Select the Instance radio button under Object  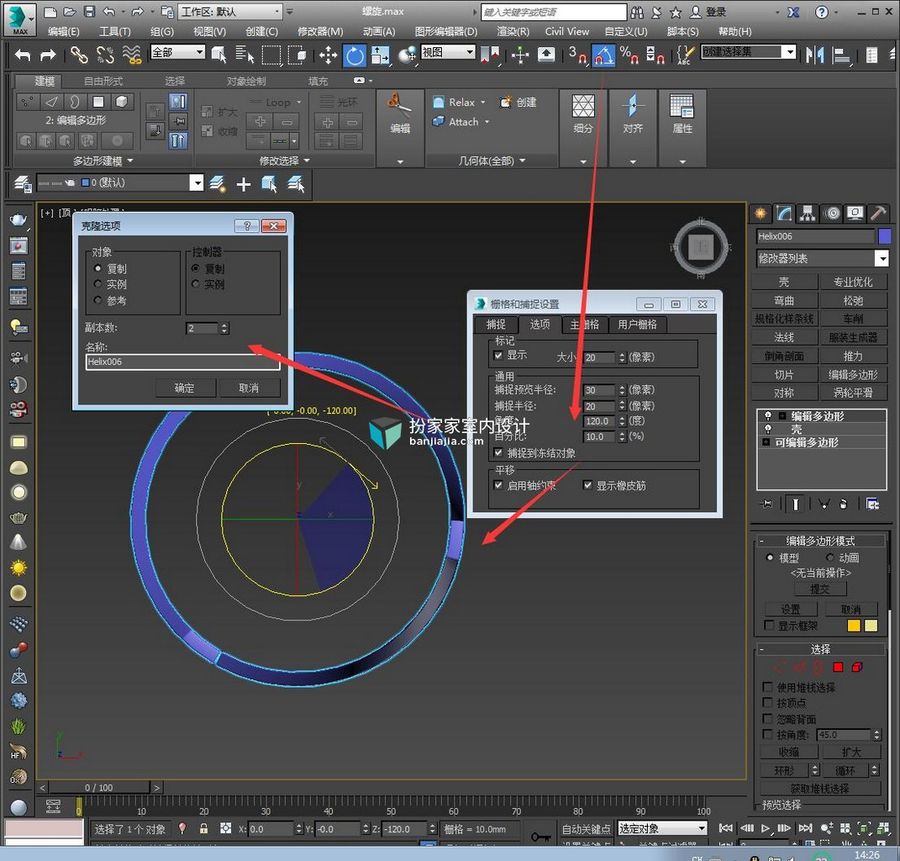coord(98,284)
